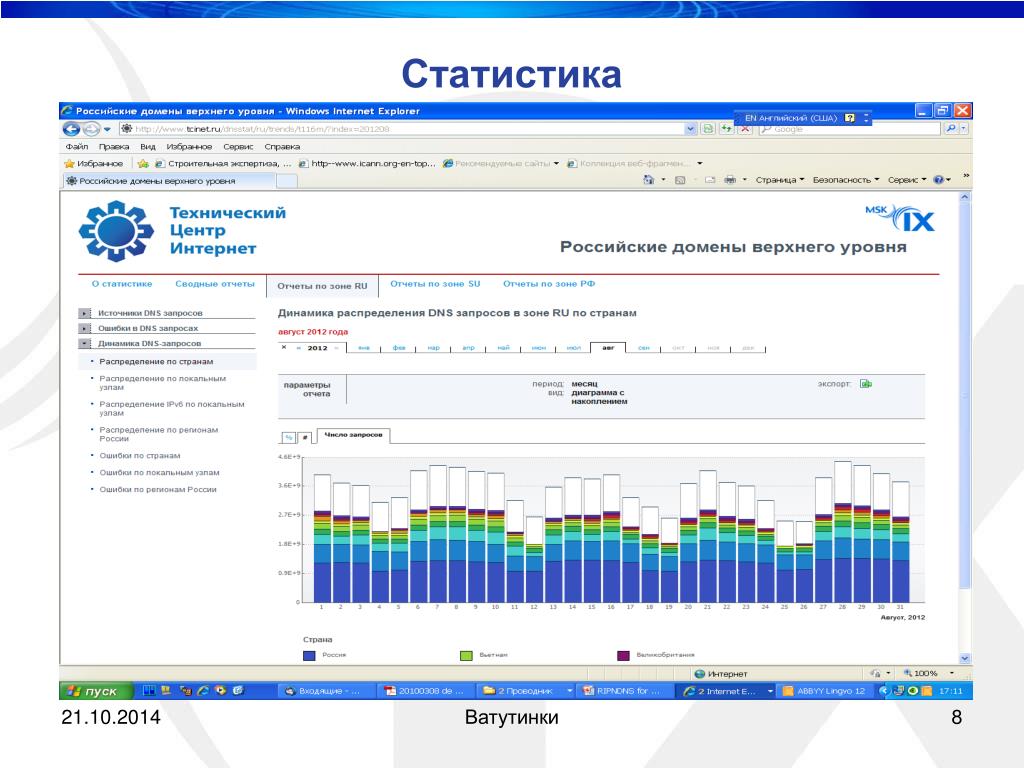1024x768 pixels.
Task: Click the Home page icon
Action: point(648,180)
